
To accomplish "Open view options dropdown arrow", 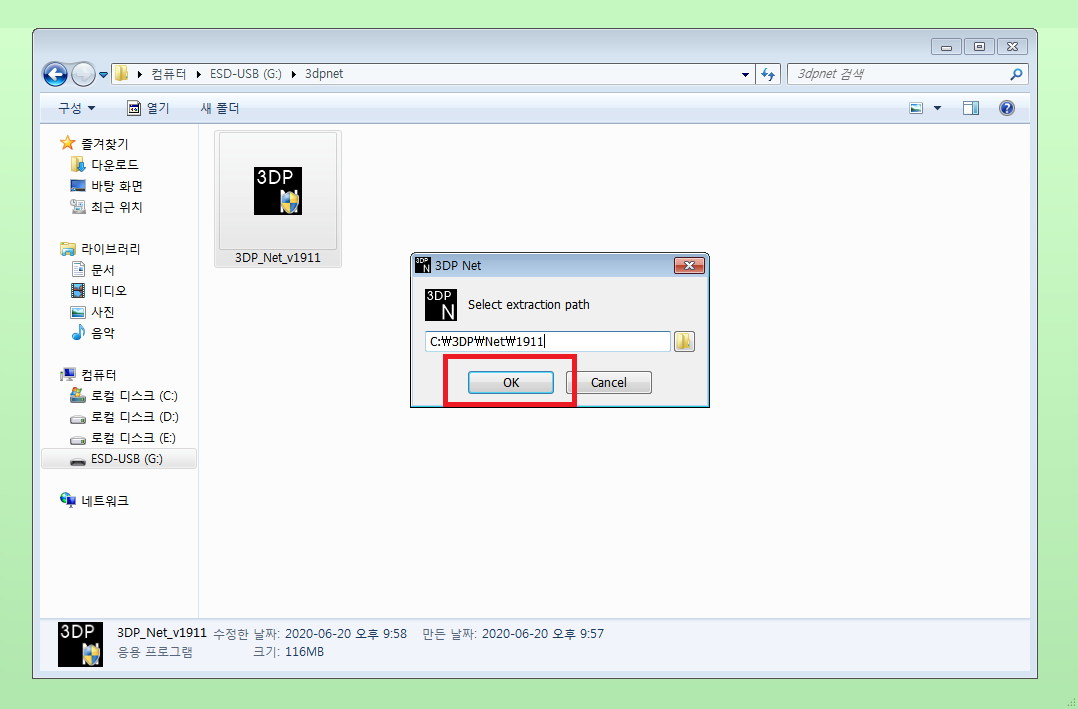I will coord(937,108).
